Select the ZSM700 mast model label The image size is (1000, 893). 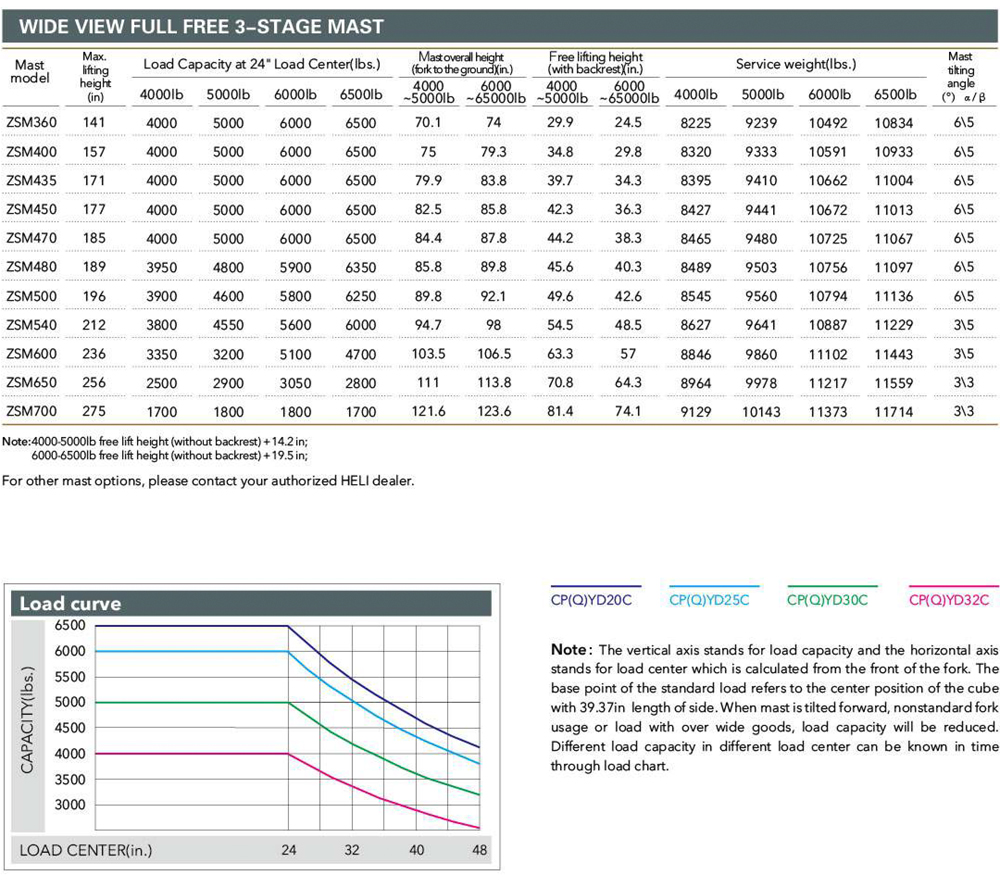(x=31, y=410)
